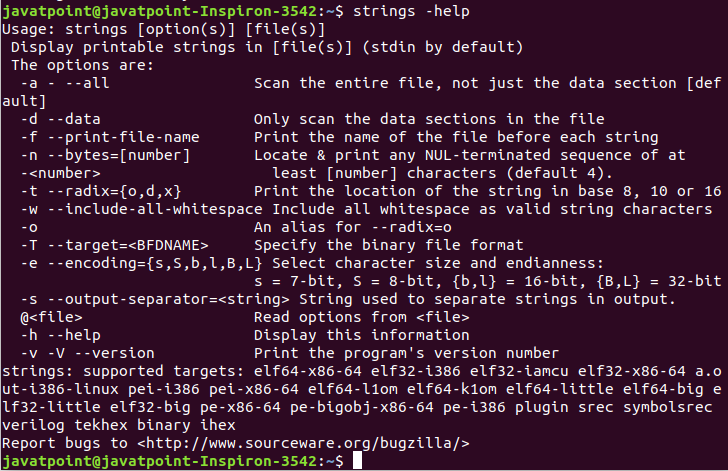Click the last javatpoint prompt username

(x=47, y=461)
